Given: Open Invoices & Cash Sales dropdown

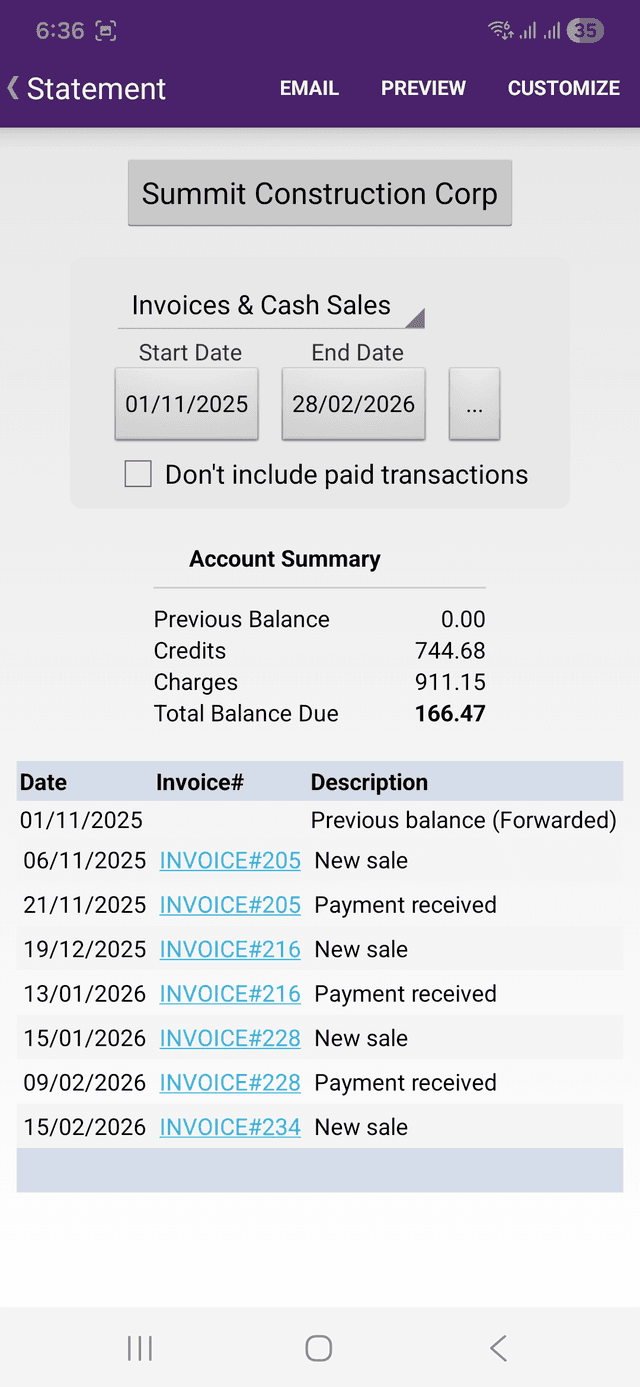Looking at the screenshot, I should click(x=271, y=306).
